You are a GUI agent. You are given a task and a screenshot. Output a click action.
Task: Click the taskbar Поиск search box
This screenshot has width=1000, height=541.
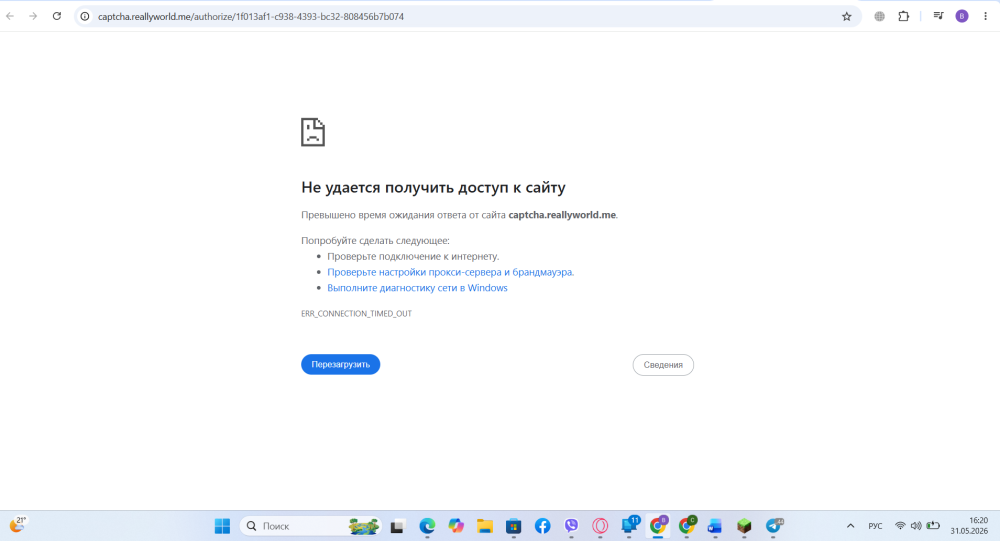(x=311, y=526)
